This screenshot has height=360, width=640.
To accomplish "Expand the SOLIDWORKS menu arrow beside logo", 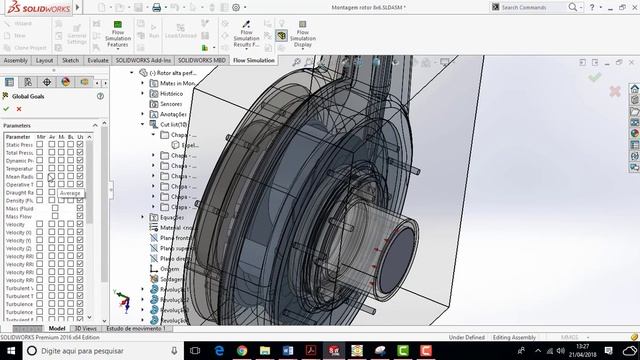I will tap(77, 7).
